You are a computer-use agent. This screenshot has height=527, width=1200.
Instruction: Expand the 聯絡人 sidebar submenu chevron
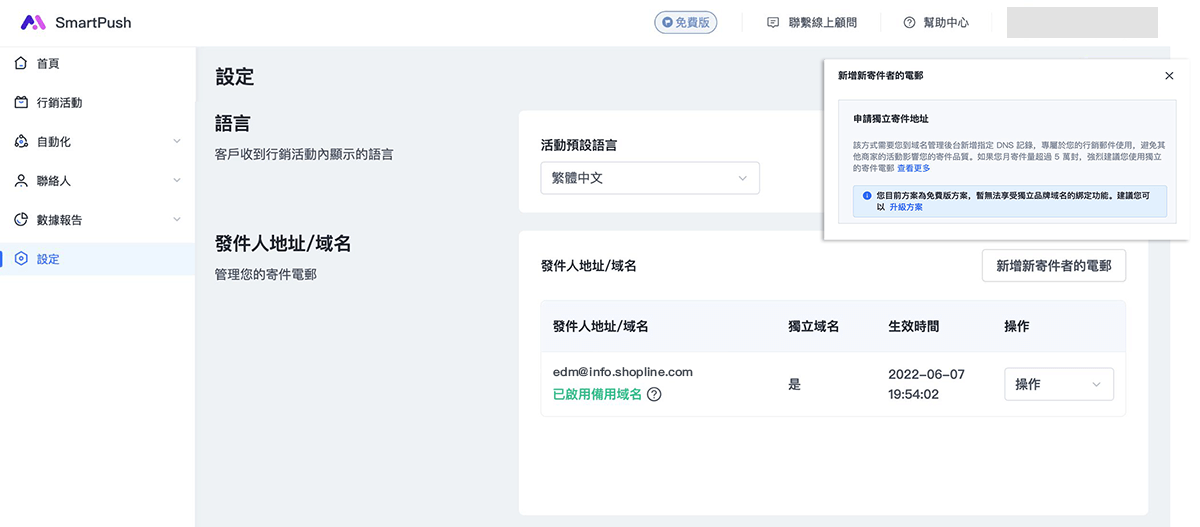click(x=177, y=180)
